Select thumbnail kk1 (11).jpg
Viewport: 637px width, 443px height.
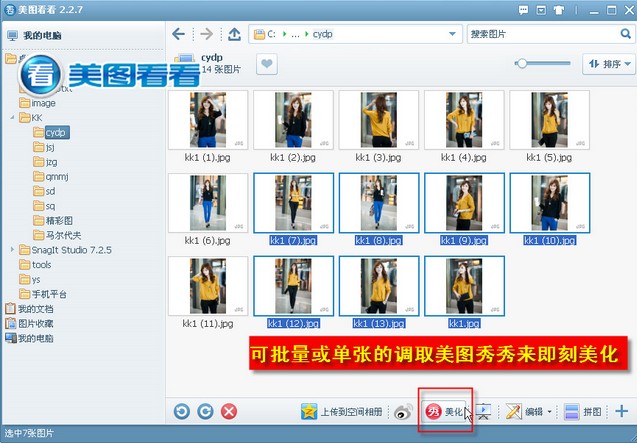point(208,286)
